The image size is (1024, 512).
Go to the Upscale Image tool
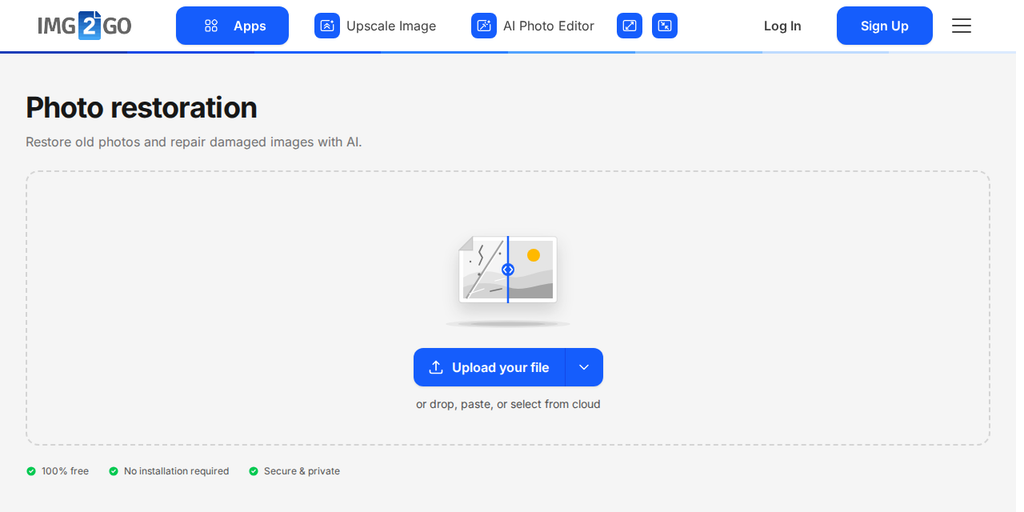click(x=377, y=26)
